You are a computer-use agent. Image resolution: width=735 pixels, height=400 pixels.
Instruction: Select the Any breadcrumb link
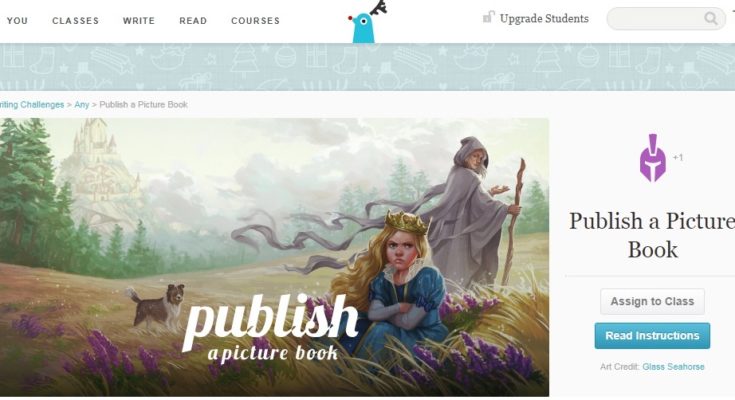point(82,105)
